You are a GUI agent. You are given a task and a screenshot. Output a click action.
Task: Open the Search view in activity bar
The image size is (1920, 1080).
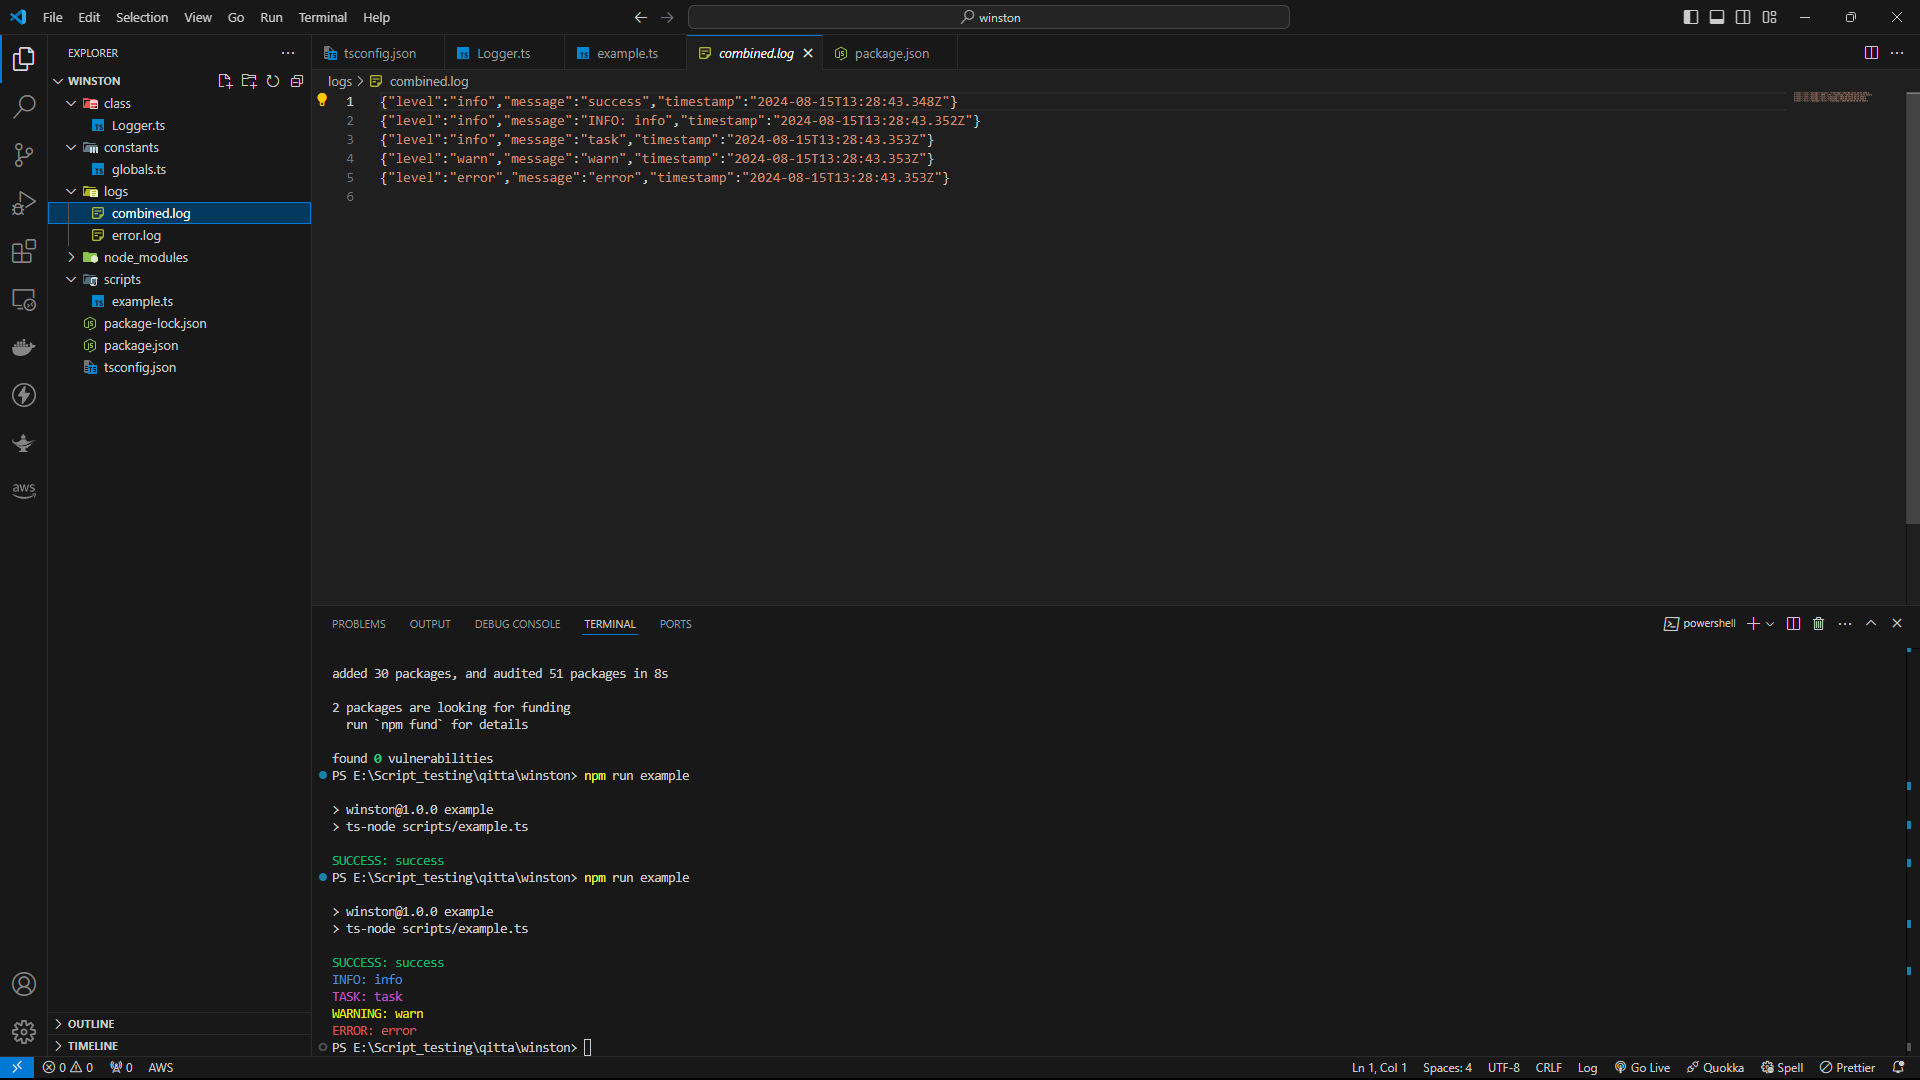(x=24, y=106)
